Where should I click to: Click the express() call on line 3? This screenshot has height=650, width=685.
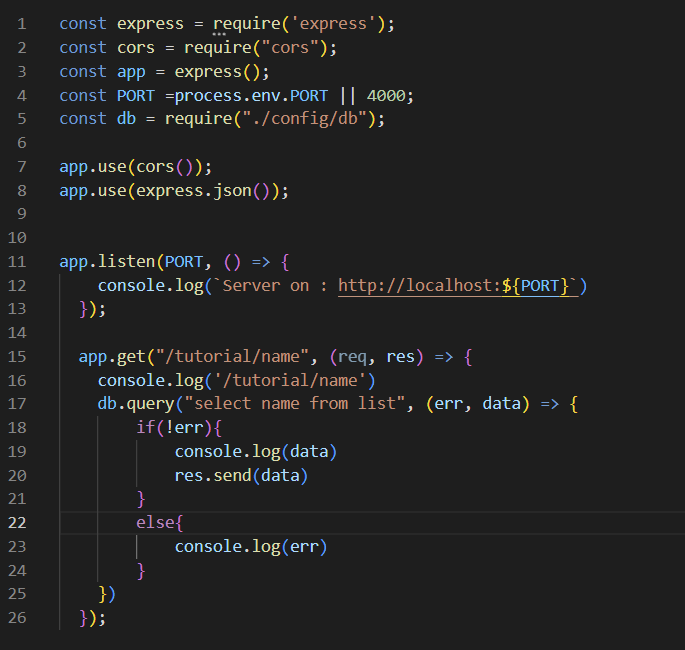tap(218, 72)
